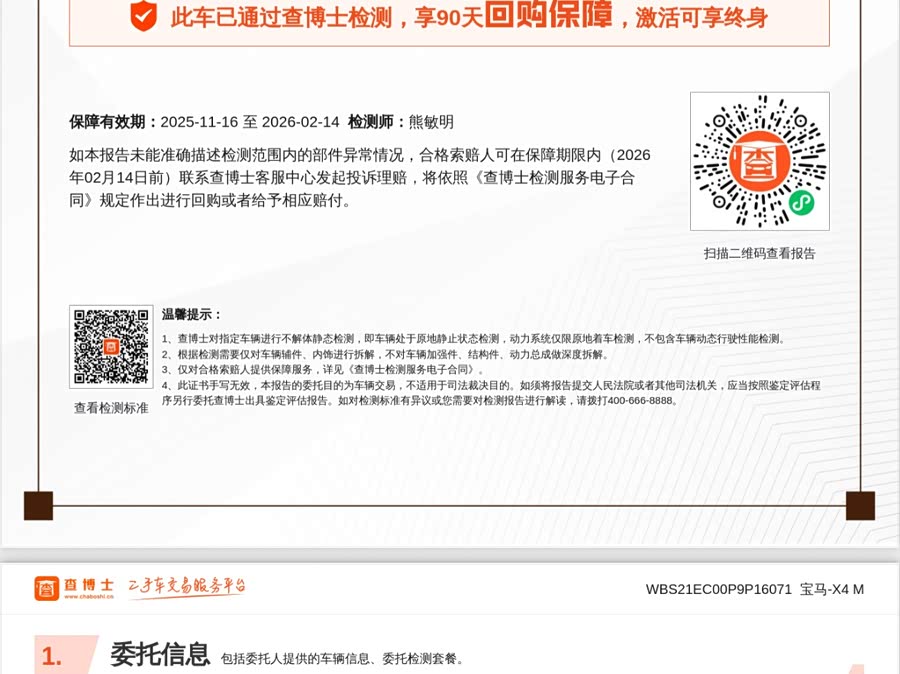Select the VIN WBS21EC00P9P16071

pos(718,589)
